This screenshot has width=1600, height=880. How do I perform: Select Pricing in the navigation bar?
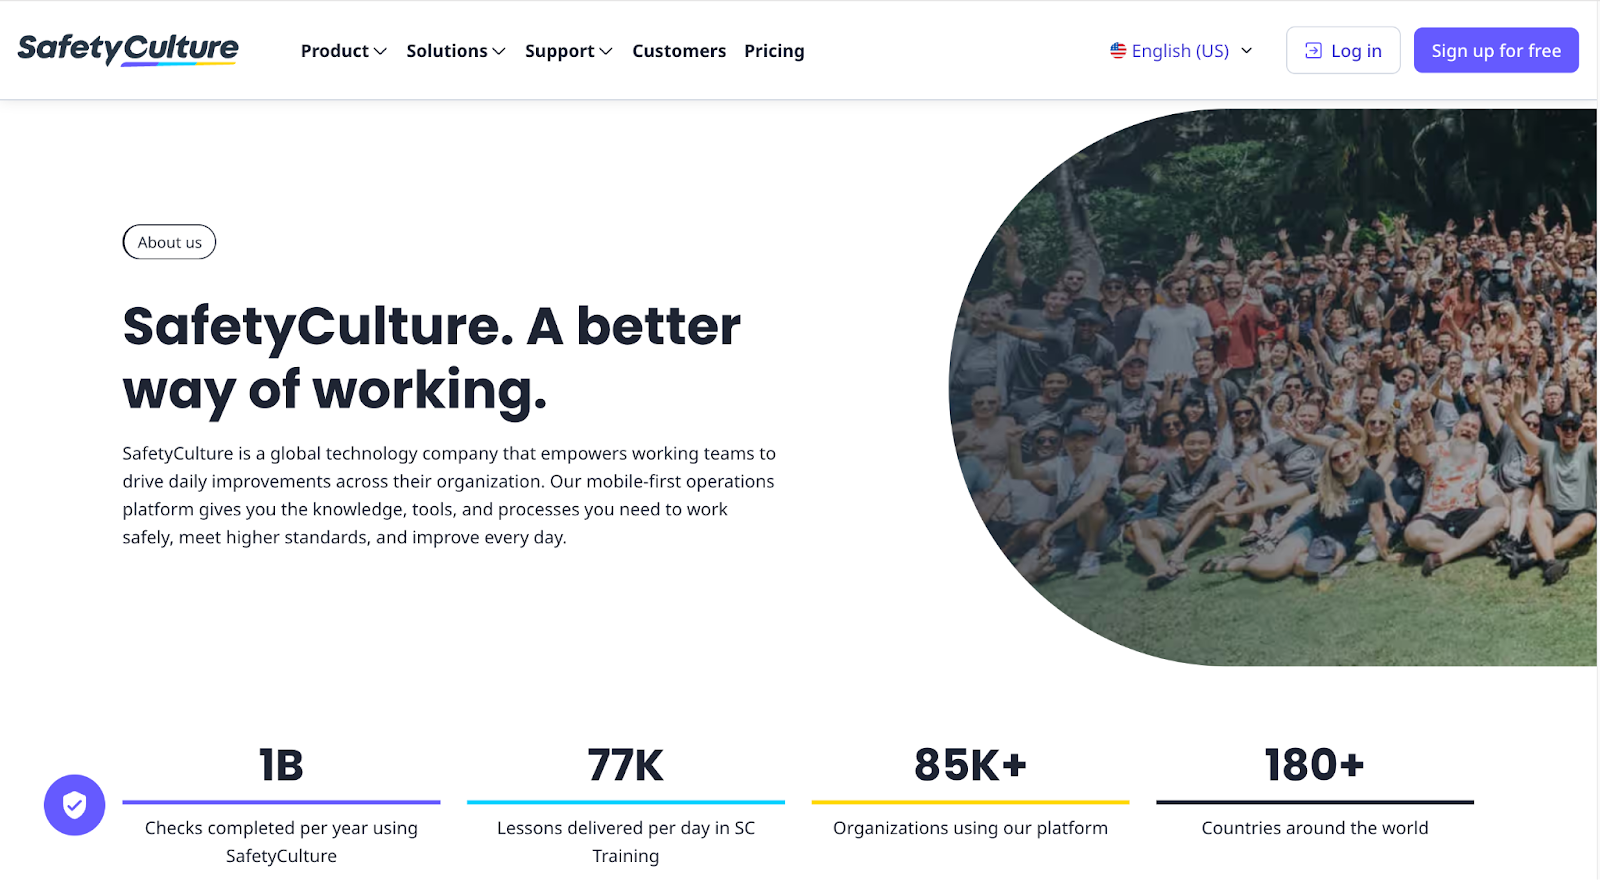773,50
